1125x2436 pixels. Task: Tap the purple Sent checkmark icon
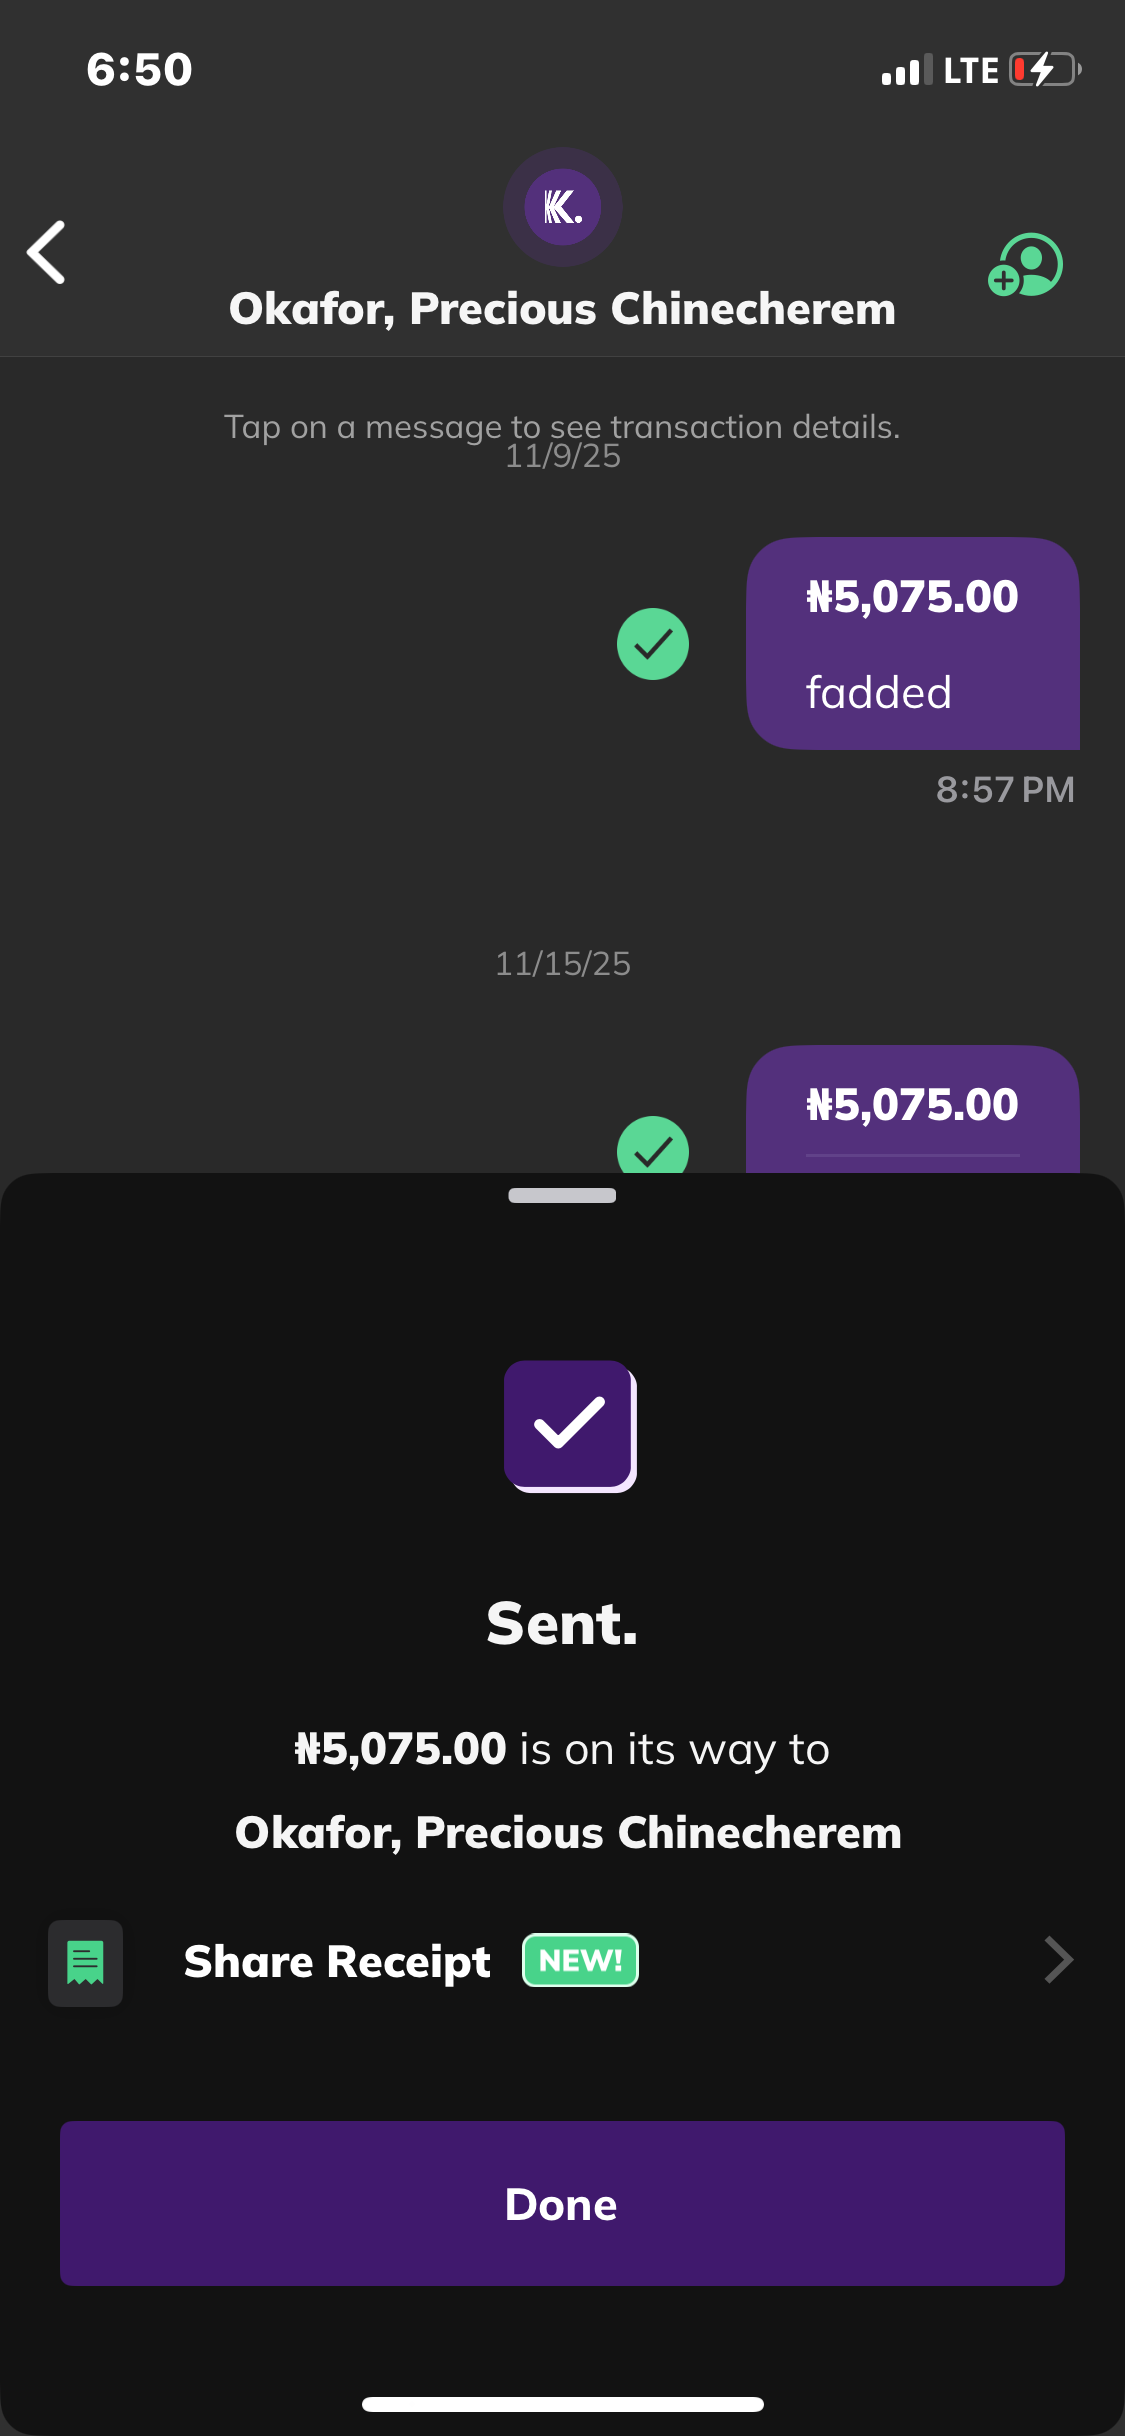click(569, 1425)
